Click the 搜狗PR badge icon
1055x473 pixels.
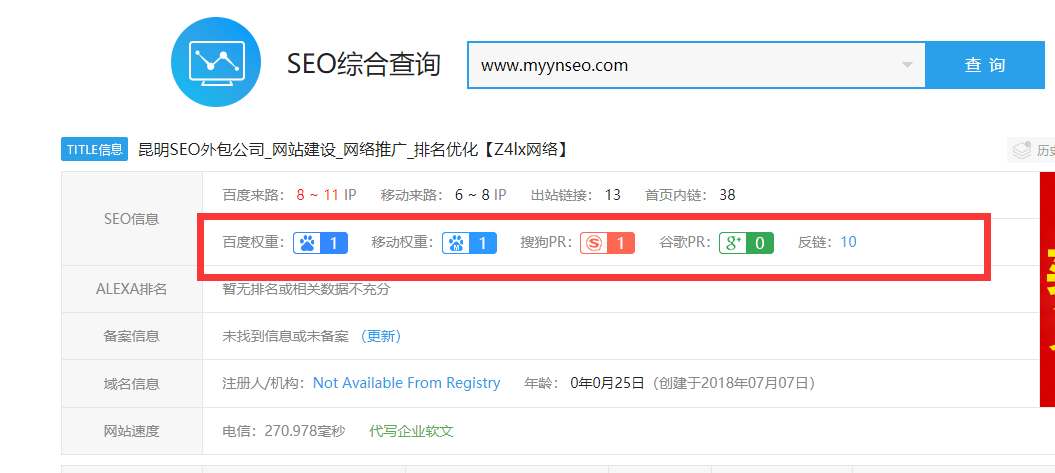(x=607, y=243)
